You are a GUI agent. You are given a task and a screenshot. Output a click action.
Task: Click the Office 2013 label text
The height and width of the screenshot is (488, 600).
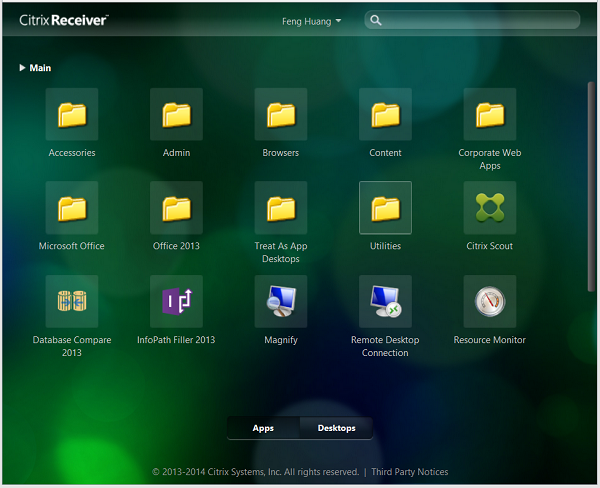pyautogui.click(x=176, y=246)
